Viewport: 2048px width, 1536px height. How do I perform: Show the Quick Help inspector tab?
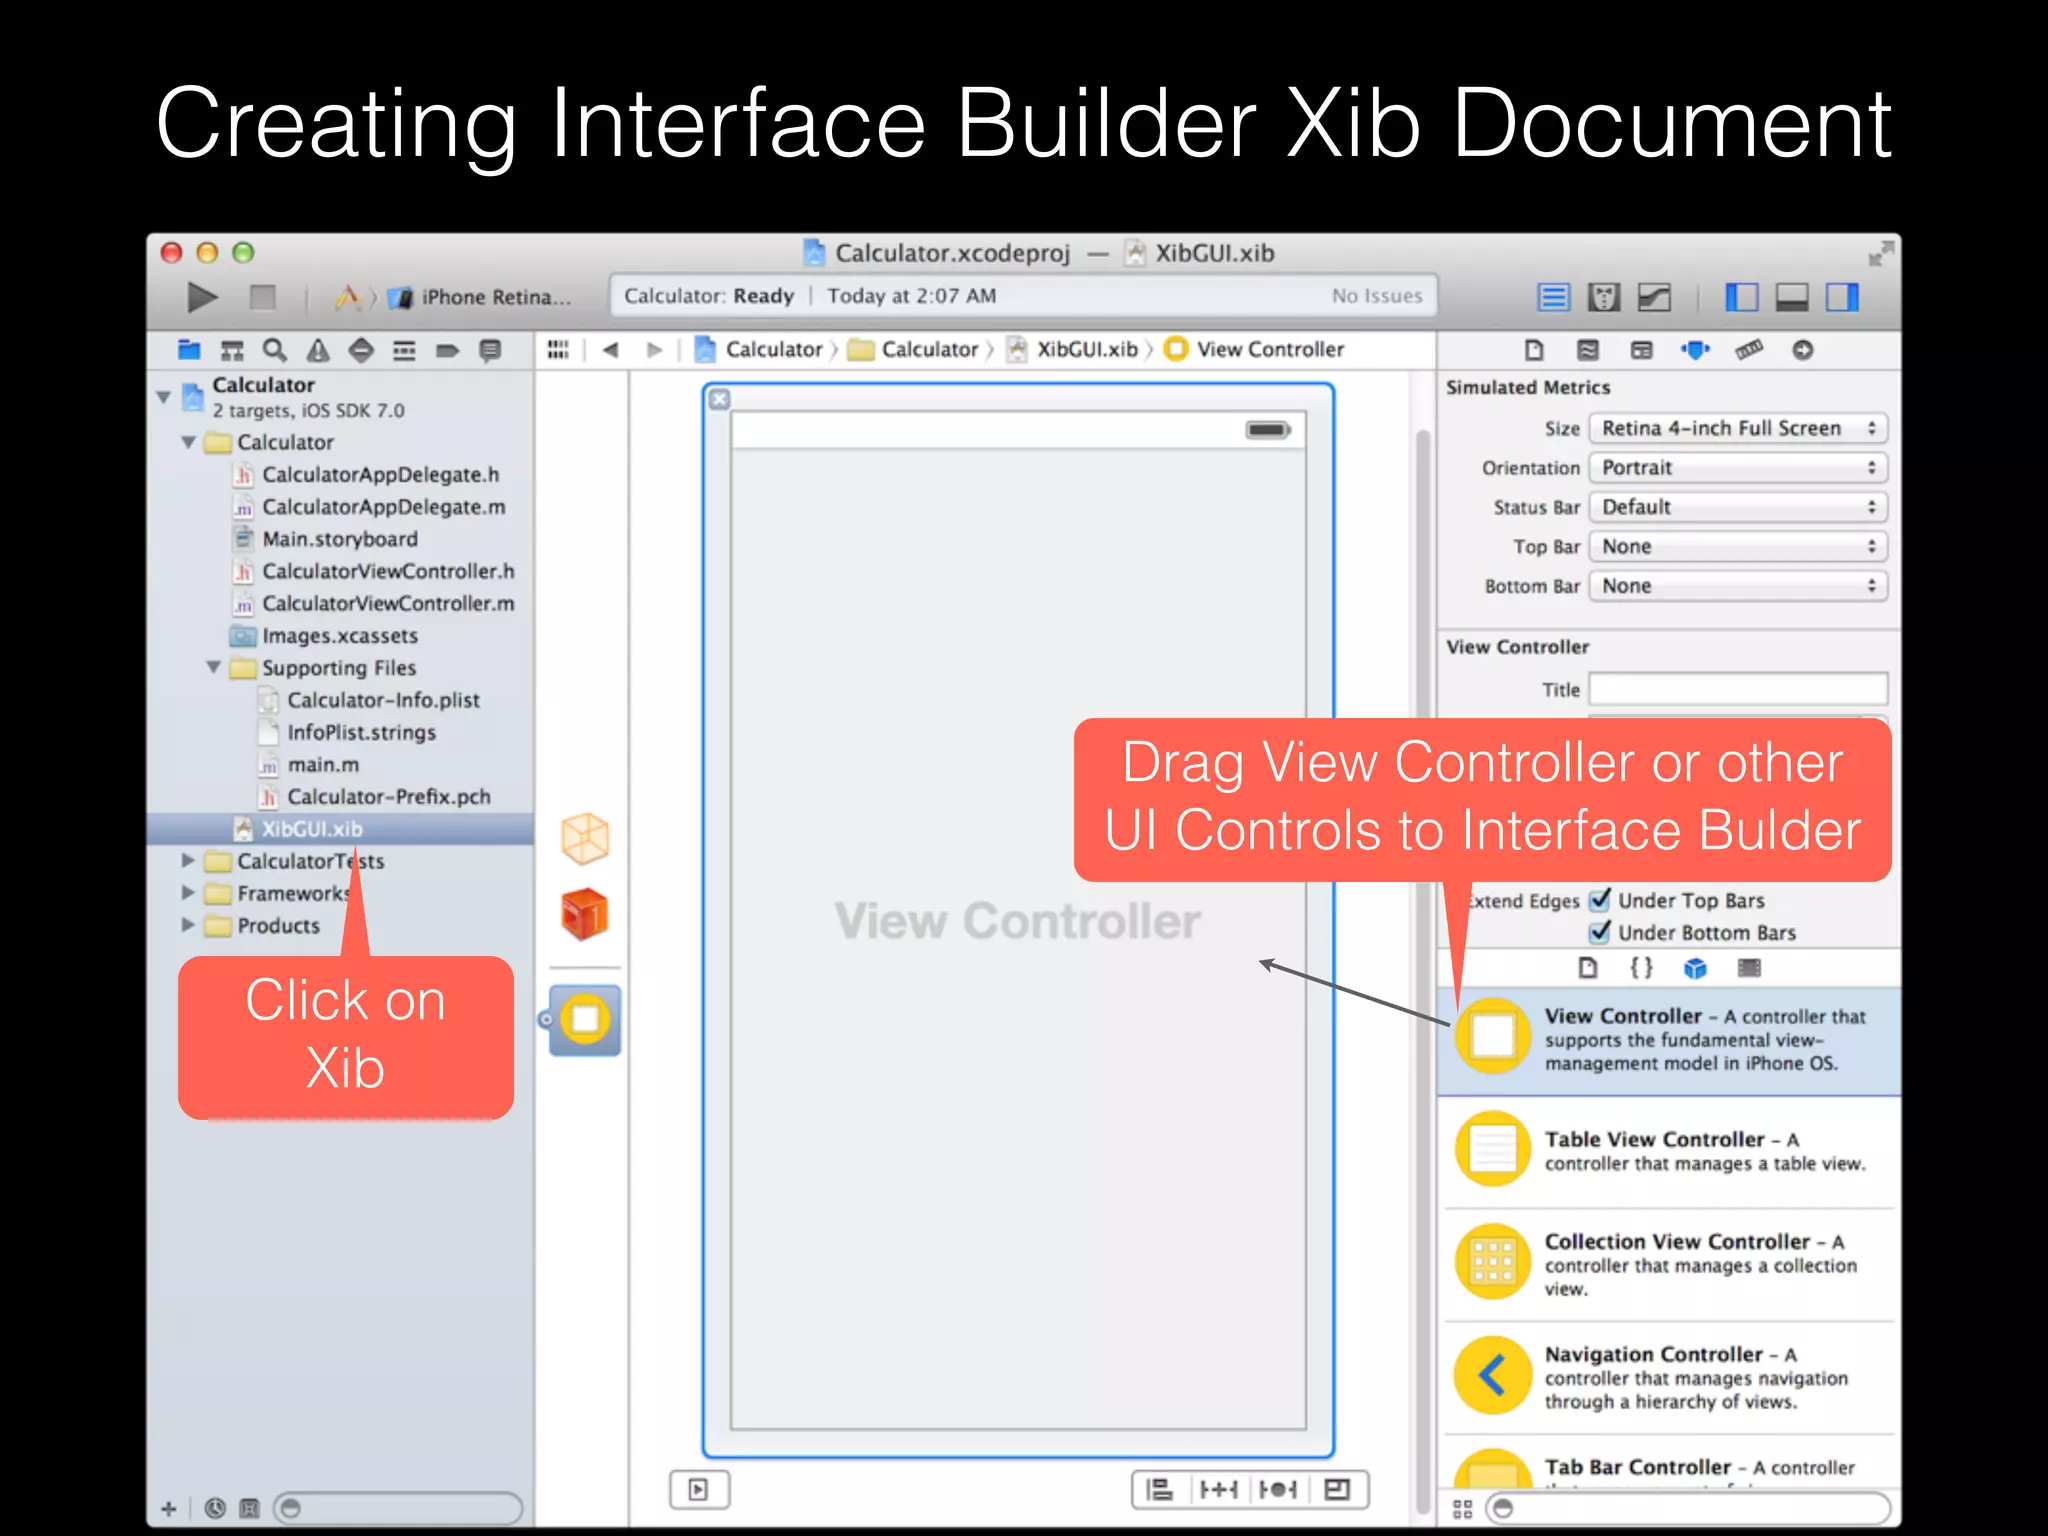pyautogui.click(x=1588, y=350)
